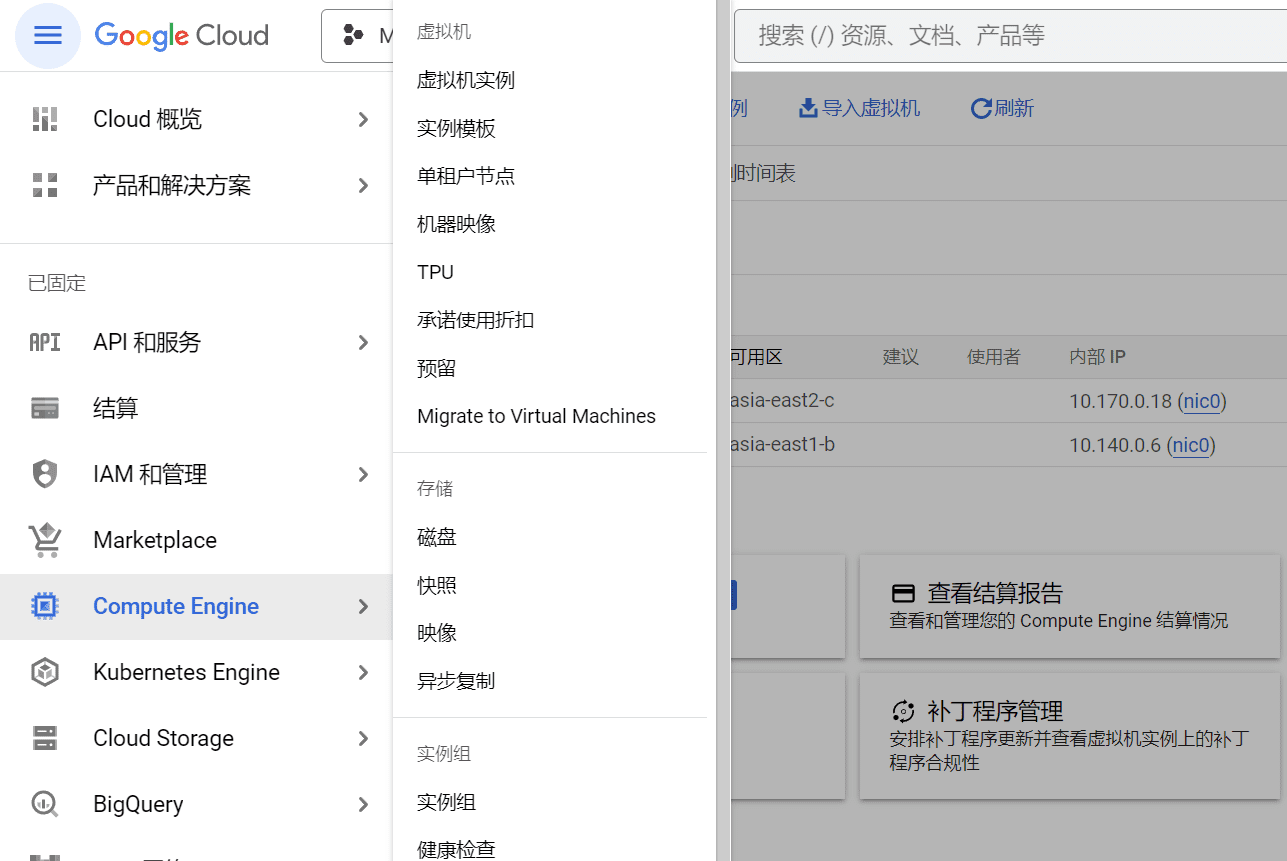Expand the IAM 和管理 submenu chevron

point(362,474)
